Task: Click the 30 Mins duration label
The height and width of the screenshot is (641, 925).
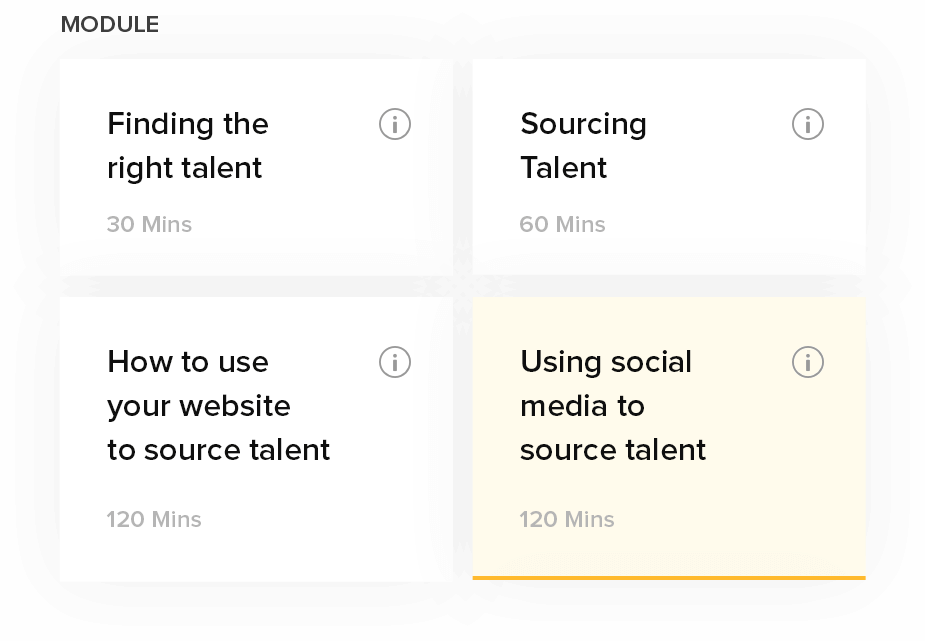Action: (x=149, y=225)
